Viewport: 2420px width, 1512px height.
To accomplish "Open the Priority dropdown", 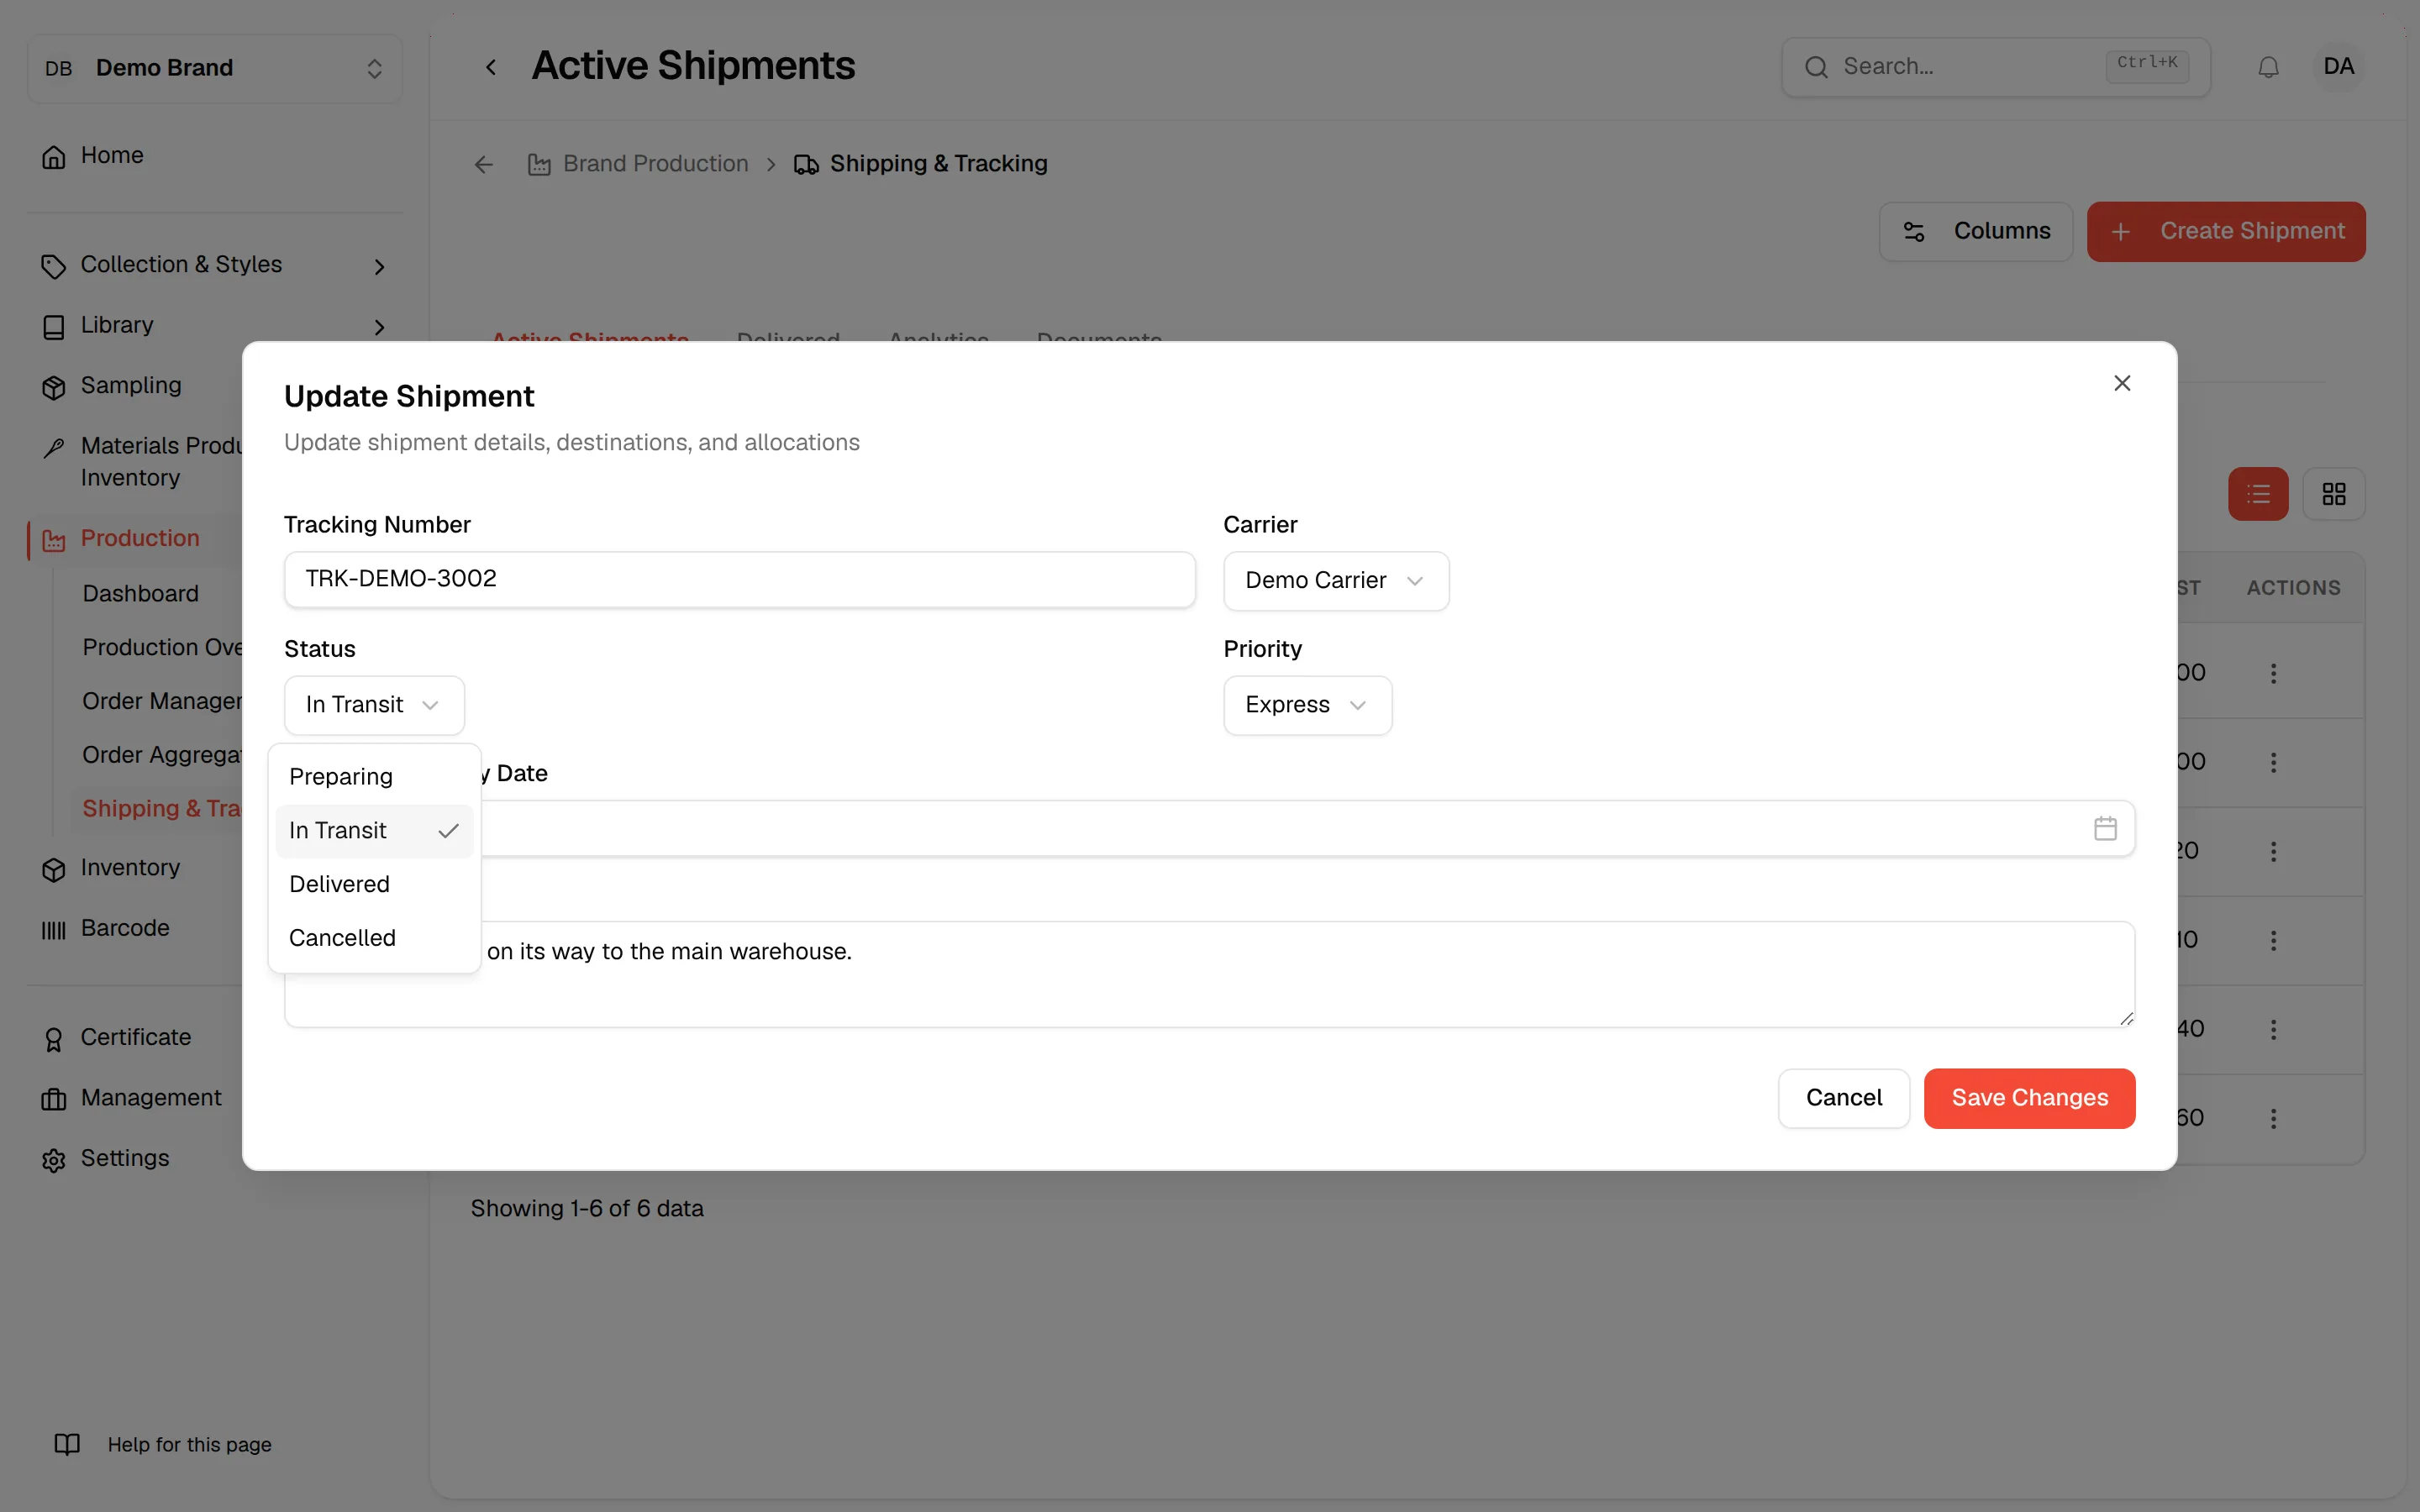I will 1308,705.
